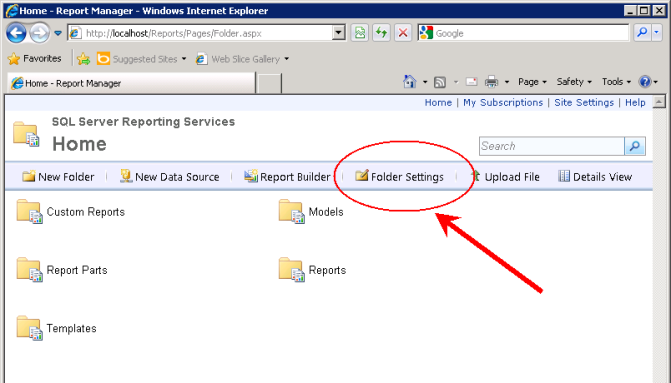Click the red Stop loading icon
The width and height of the screenshot is (671, 383).
tap(403, 33)
